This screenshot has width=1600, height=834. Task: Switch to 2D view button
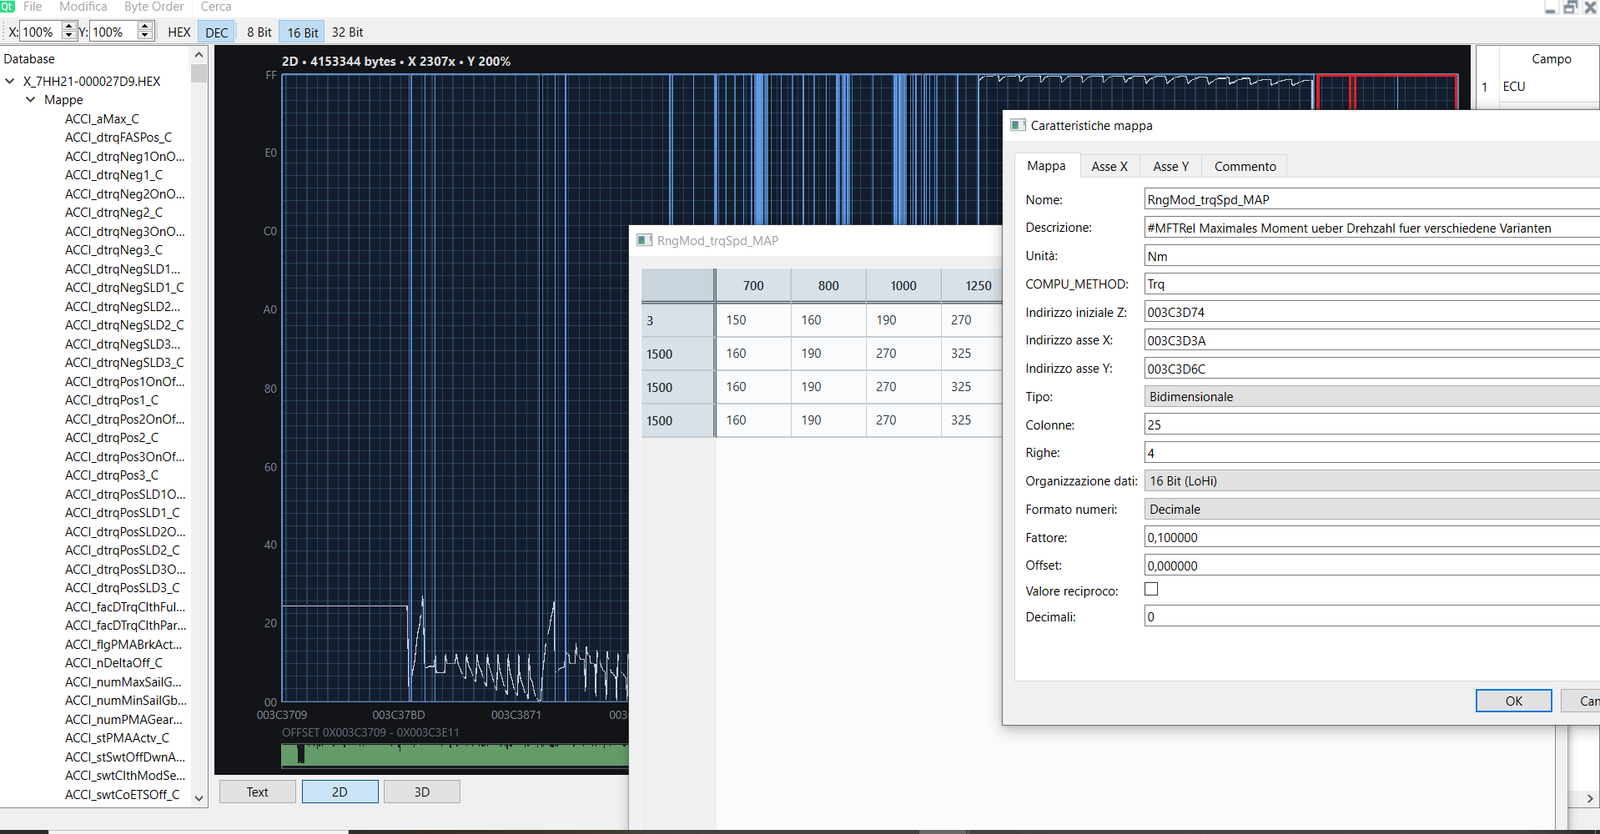(340, 792)
